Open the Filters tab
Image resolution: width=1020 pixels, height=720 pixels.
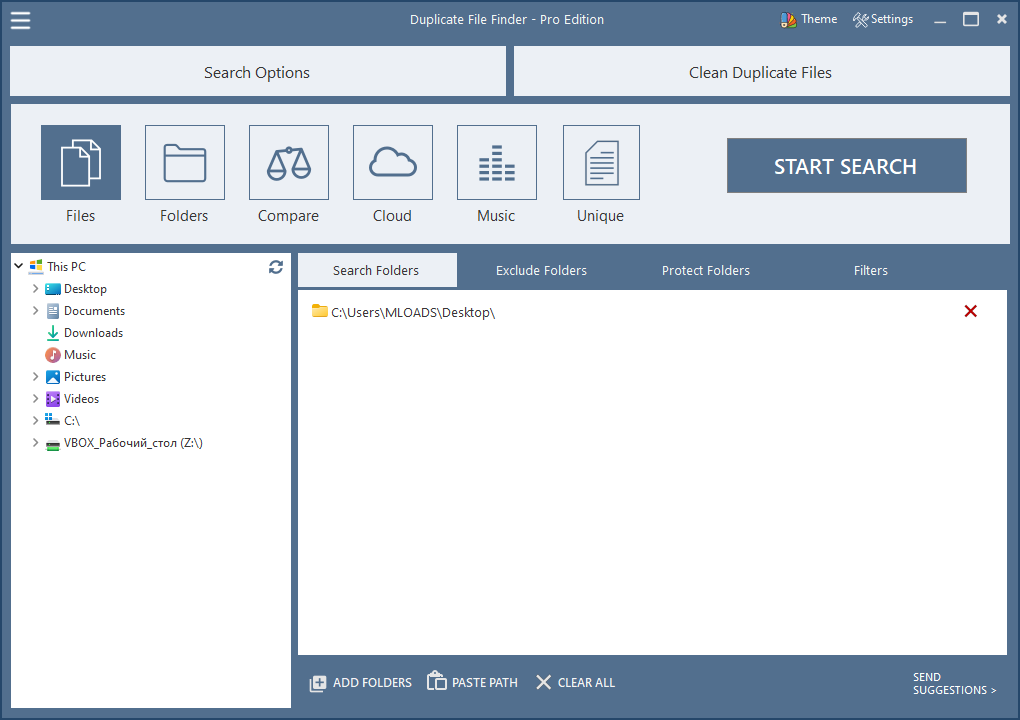pos(870,271)
